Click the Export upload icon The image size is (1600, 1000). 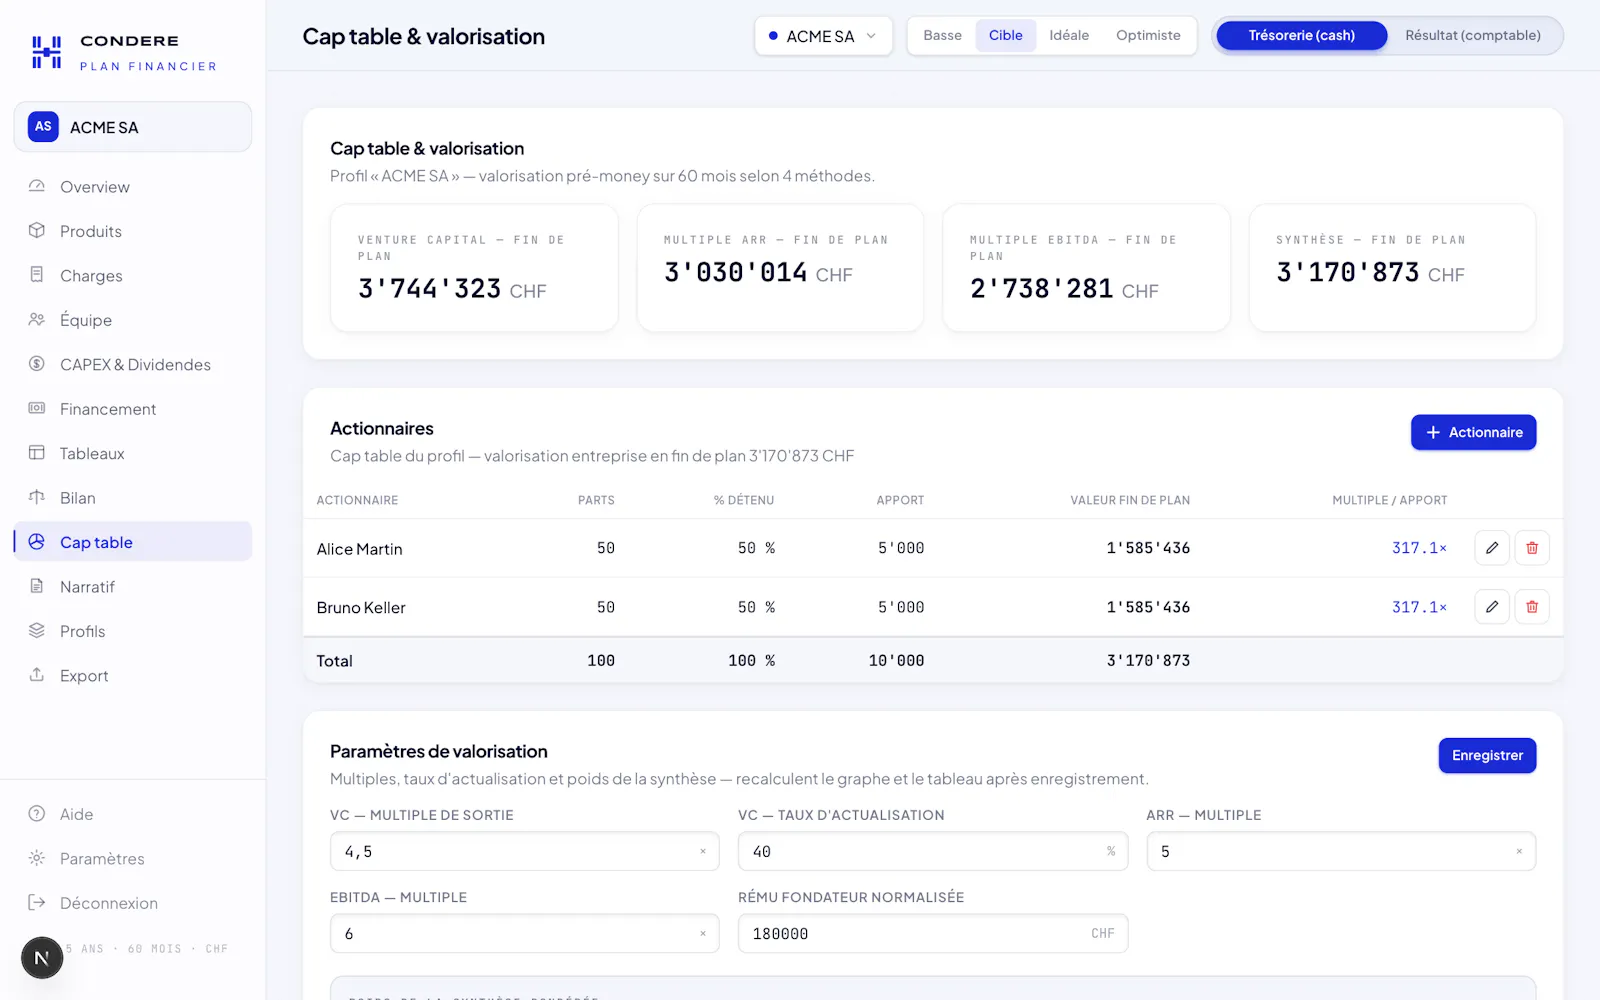pos(37,675)
